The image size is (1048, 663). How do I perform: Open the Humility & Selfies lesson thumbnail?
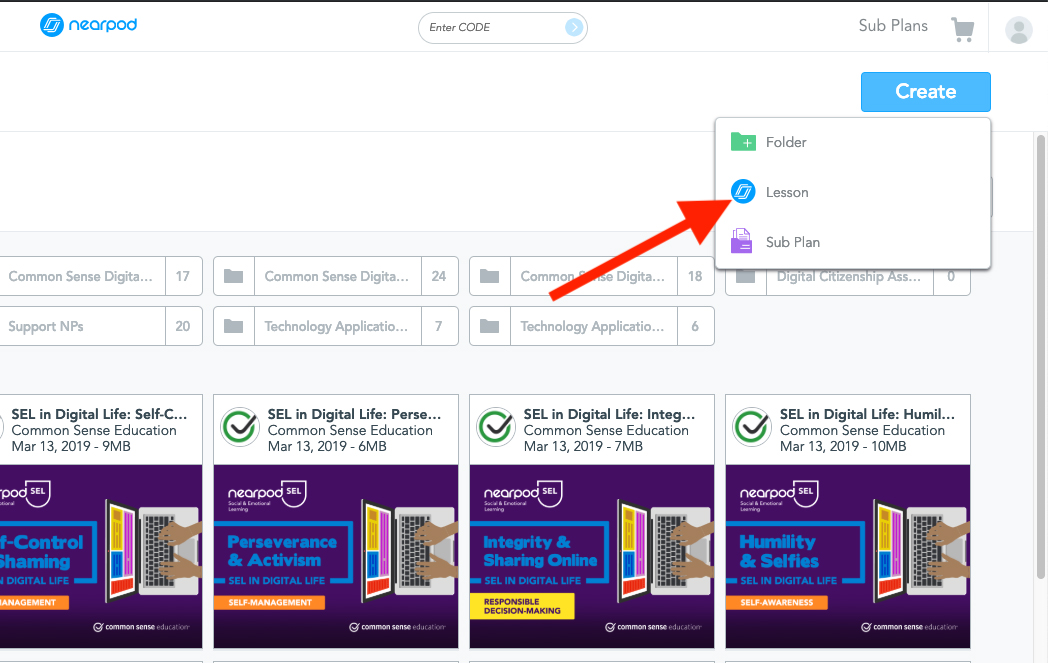(848, 557)
